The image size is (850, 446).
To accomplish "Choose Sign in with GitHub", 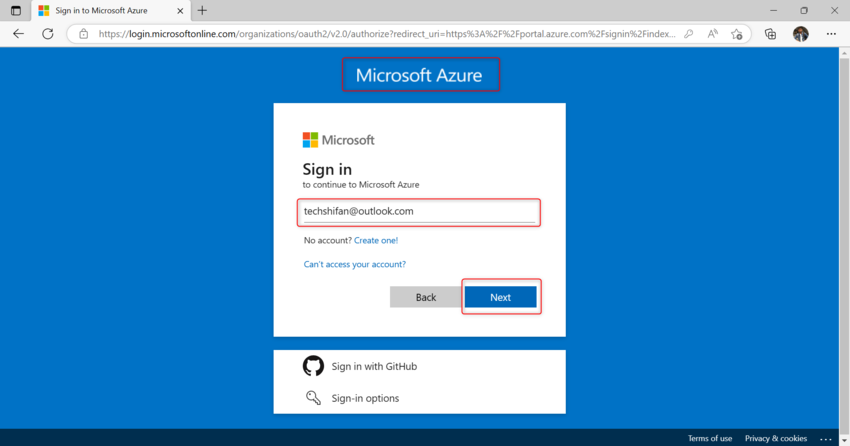I will pos(374,366).
